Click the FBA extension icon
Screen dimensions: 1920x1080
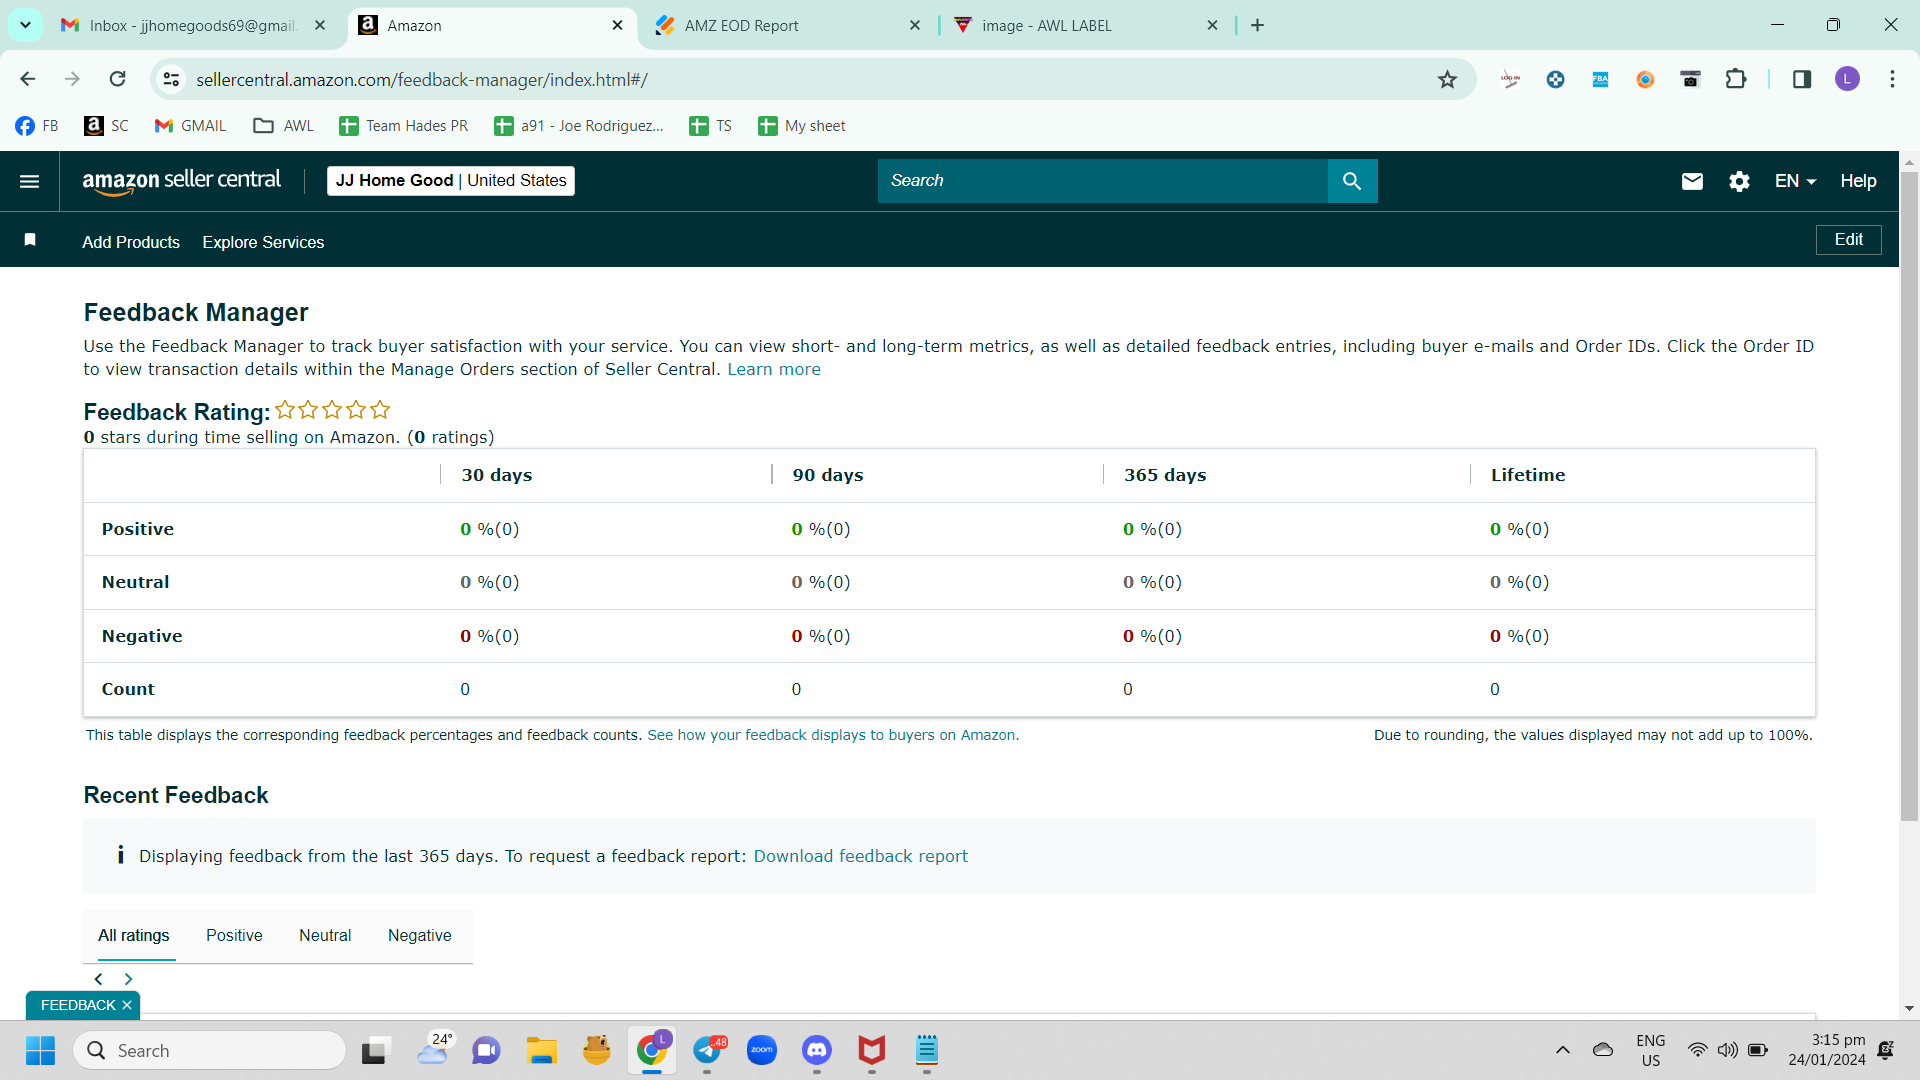(1600, 79)
